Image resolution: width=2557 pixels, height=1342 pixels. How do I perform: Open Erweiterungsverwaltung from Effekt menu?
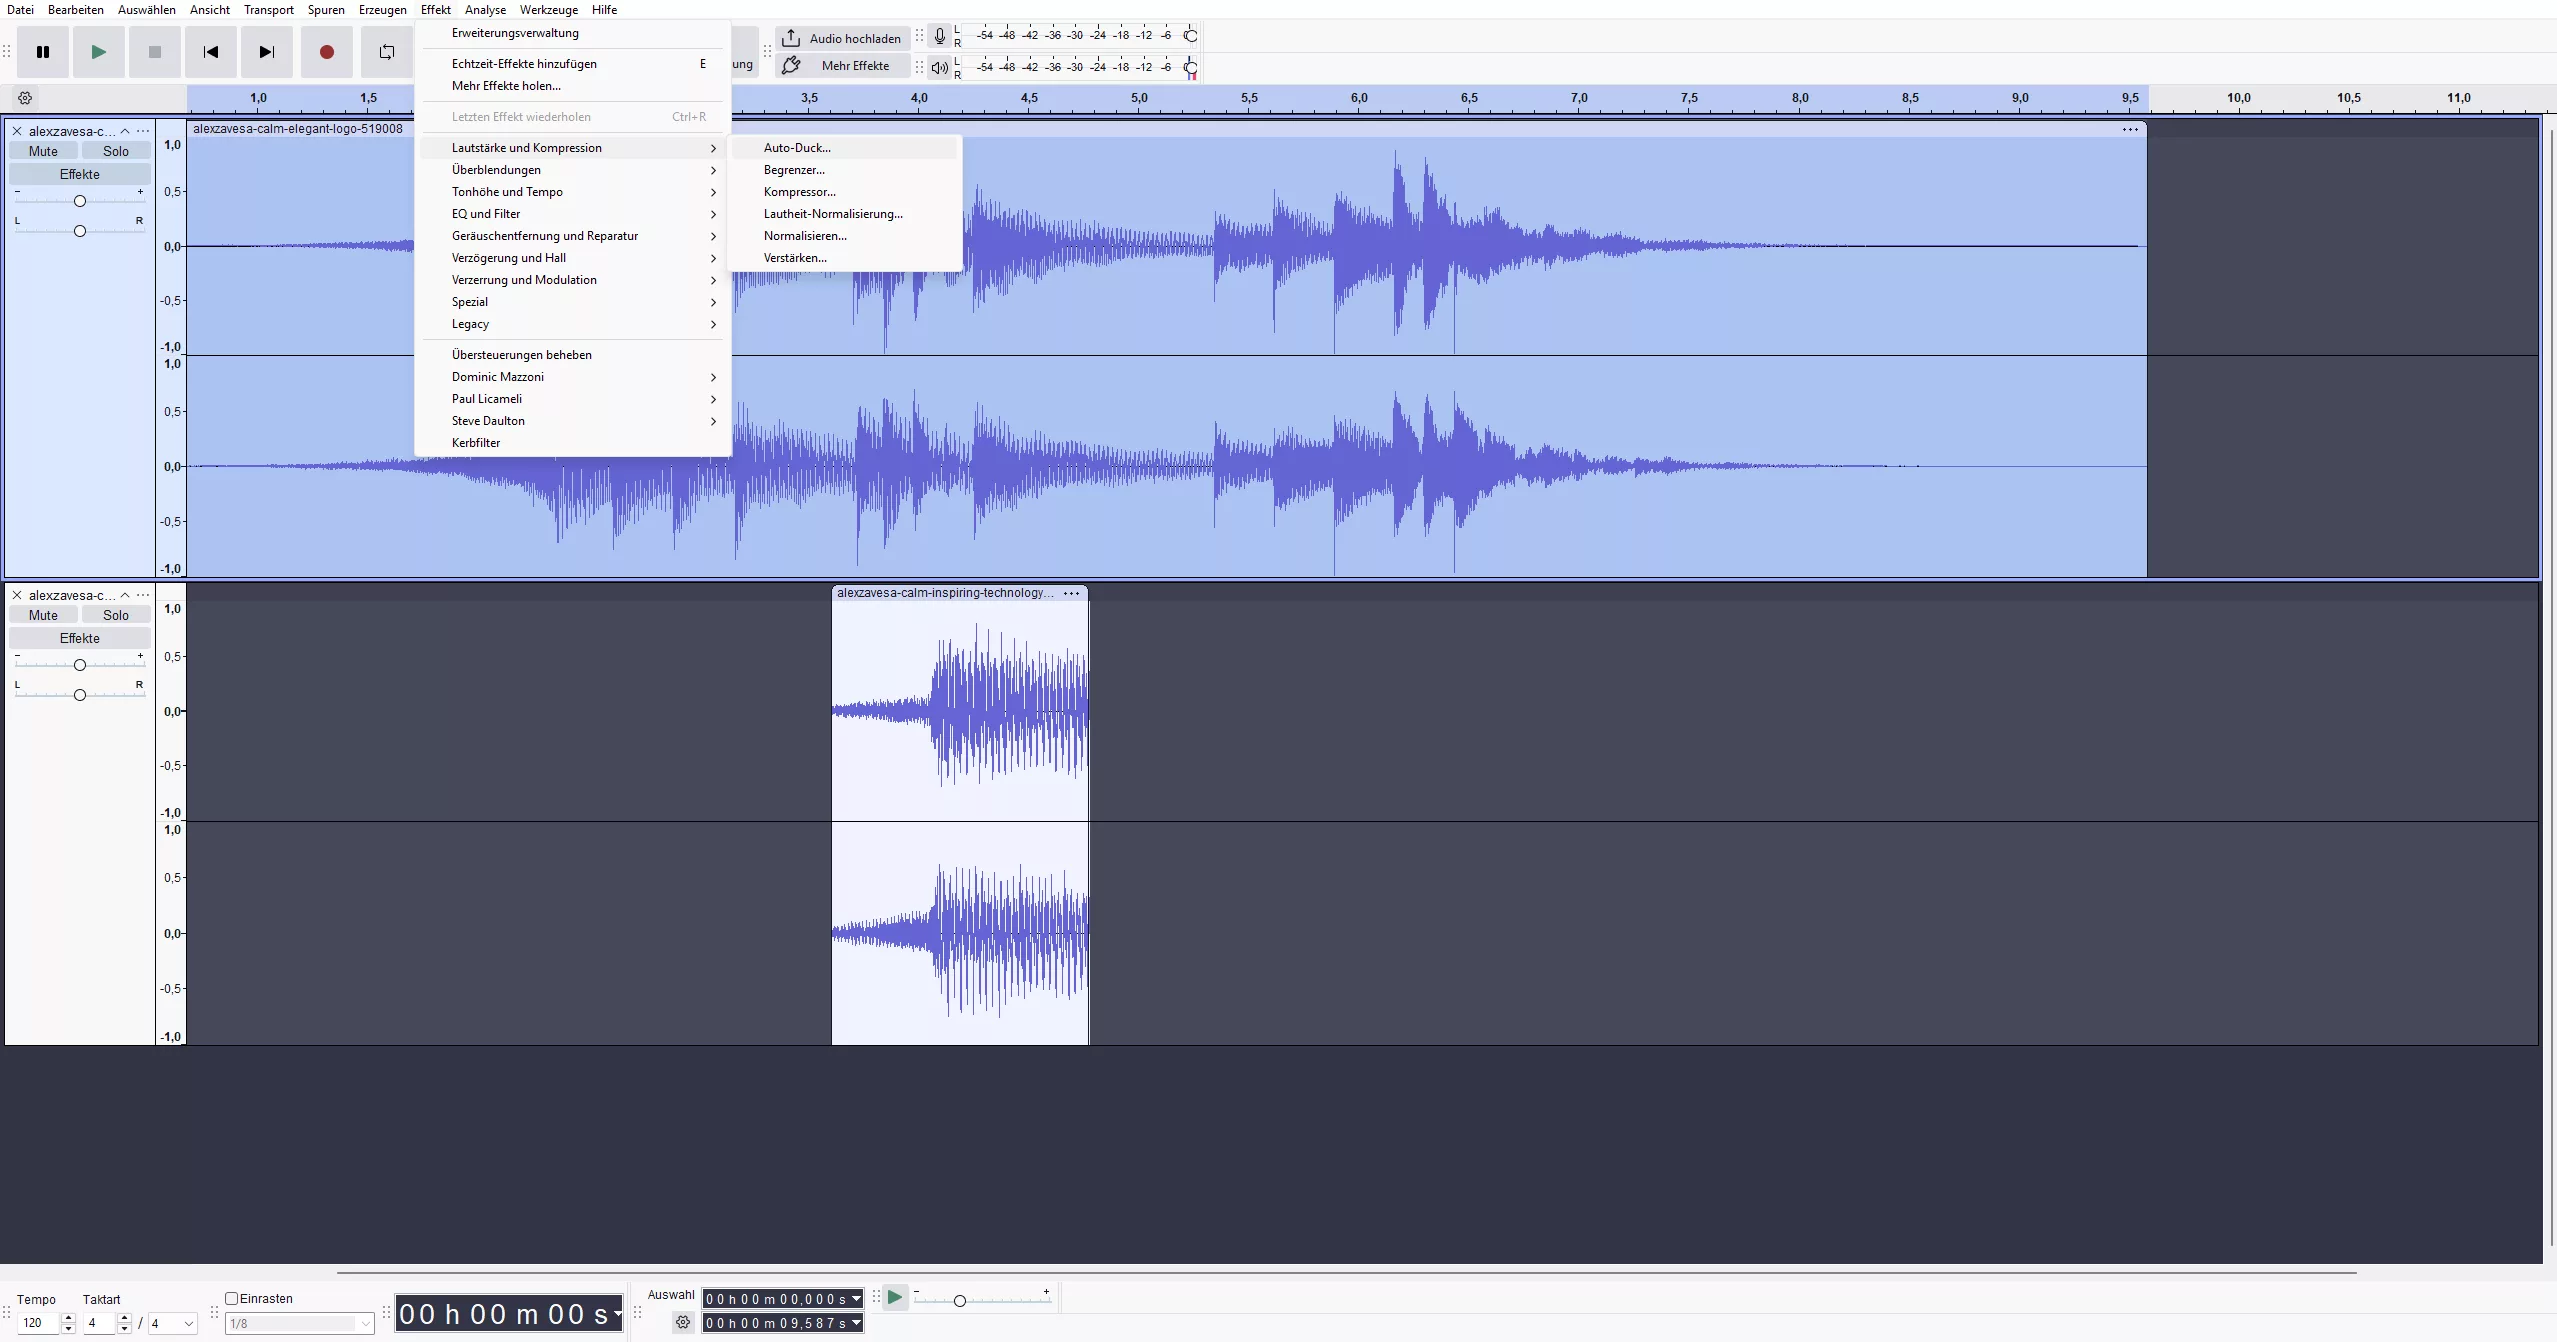point(573,33)
